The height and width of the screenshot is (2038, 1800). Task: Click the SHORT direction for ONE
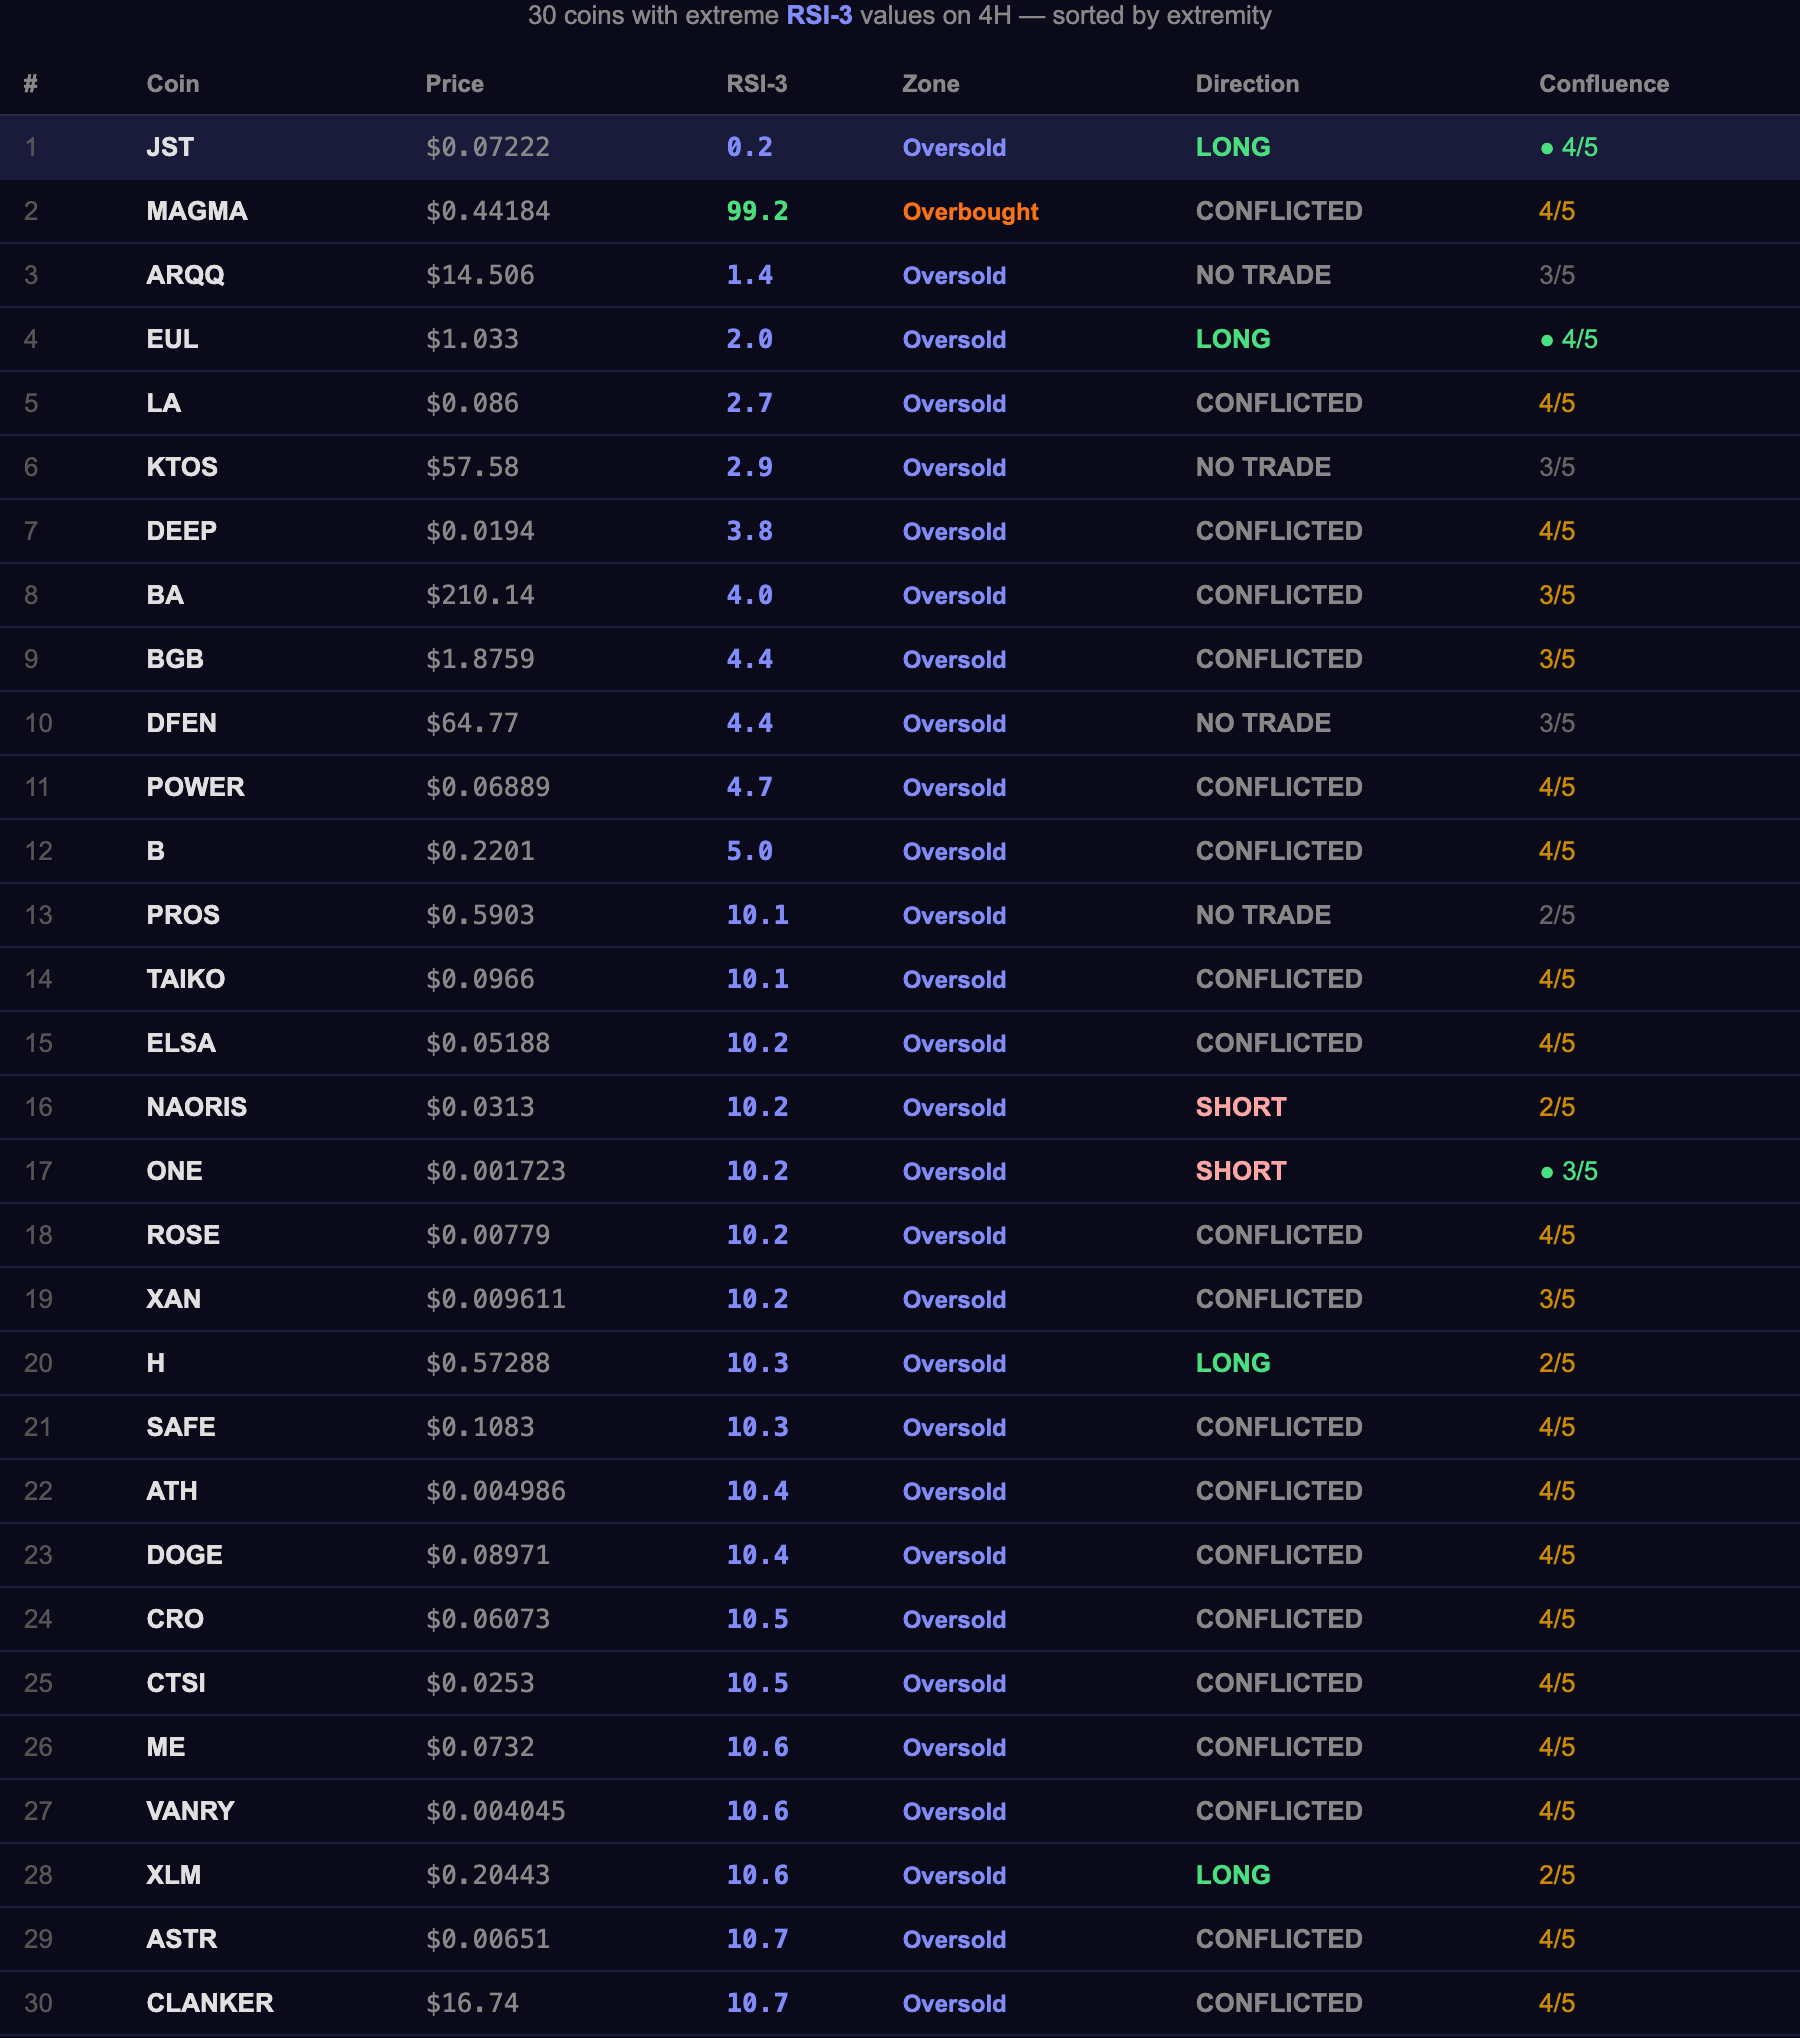click(x=1241, y=1172)
